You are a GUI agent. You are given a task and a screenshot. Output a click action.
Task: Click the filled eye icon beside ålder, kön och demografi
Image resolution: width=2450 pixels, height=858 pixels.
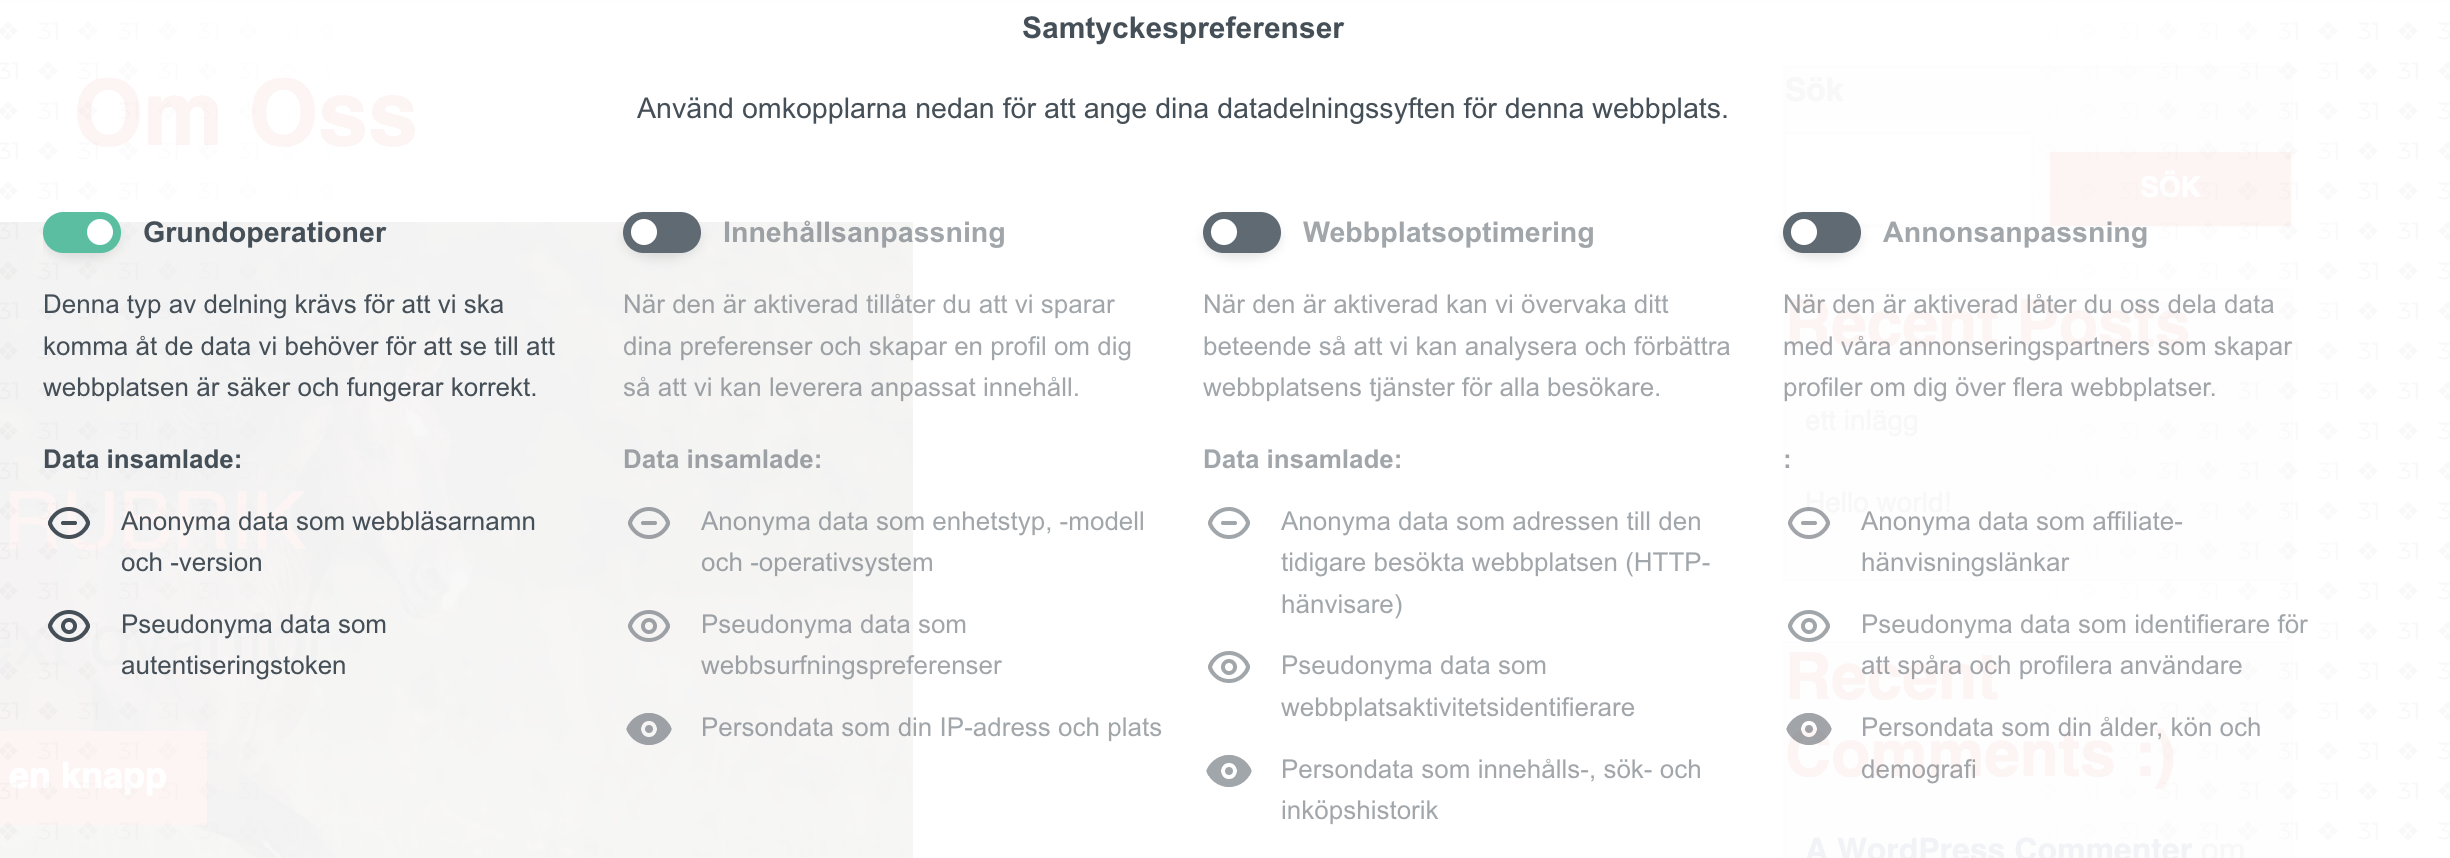[x=1809, y=729]
